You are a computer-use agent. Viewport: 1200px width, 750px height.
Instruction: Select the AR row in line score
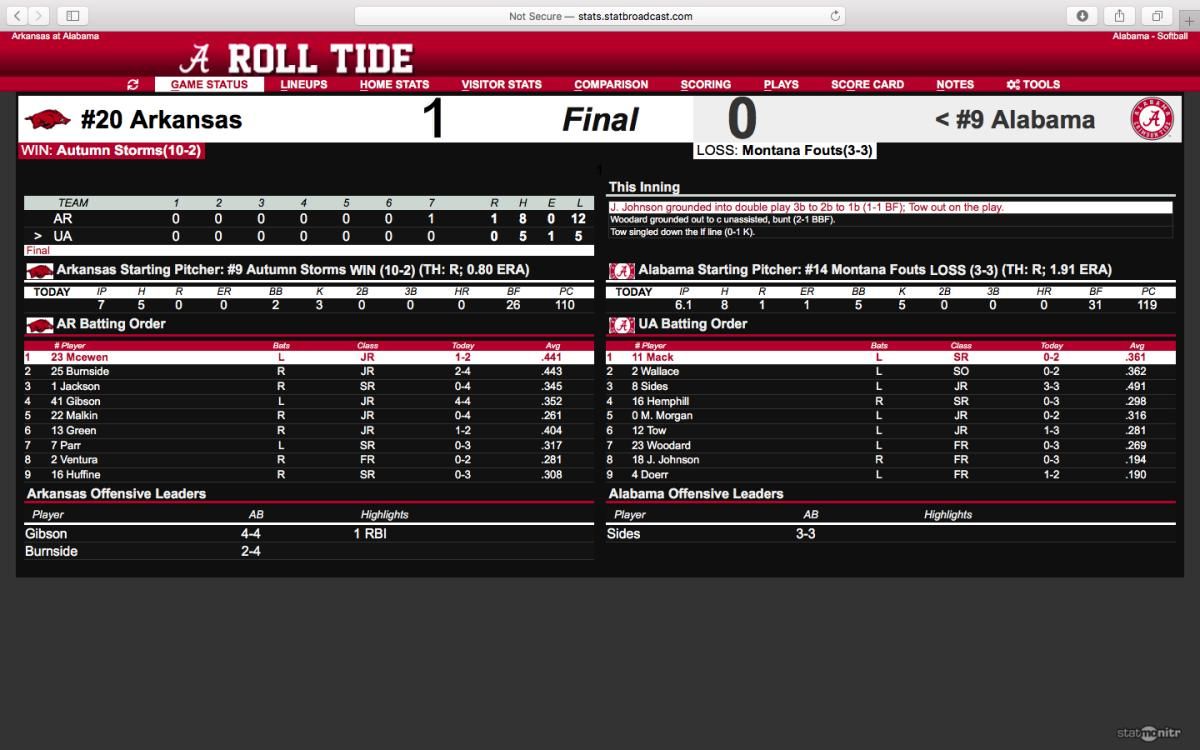click(x=309, y=218)
